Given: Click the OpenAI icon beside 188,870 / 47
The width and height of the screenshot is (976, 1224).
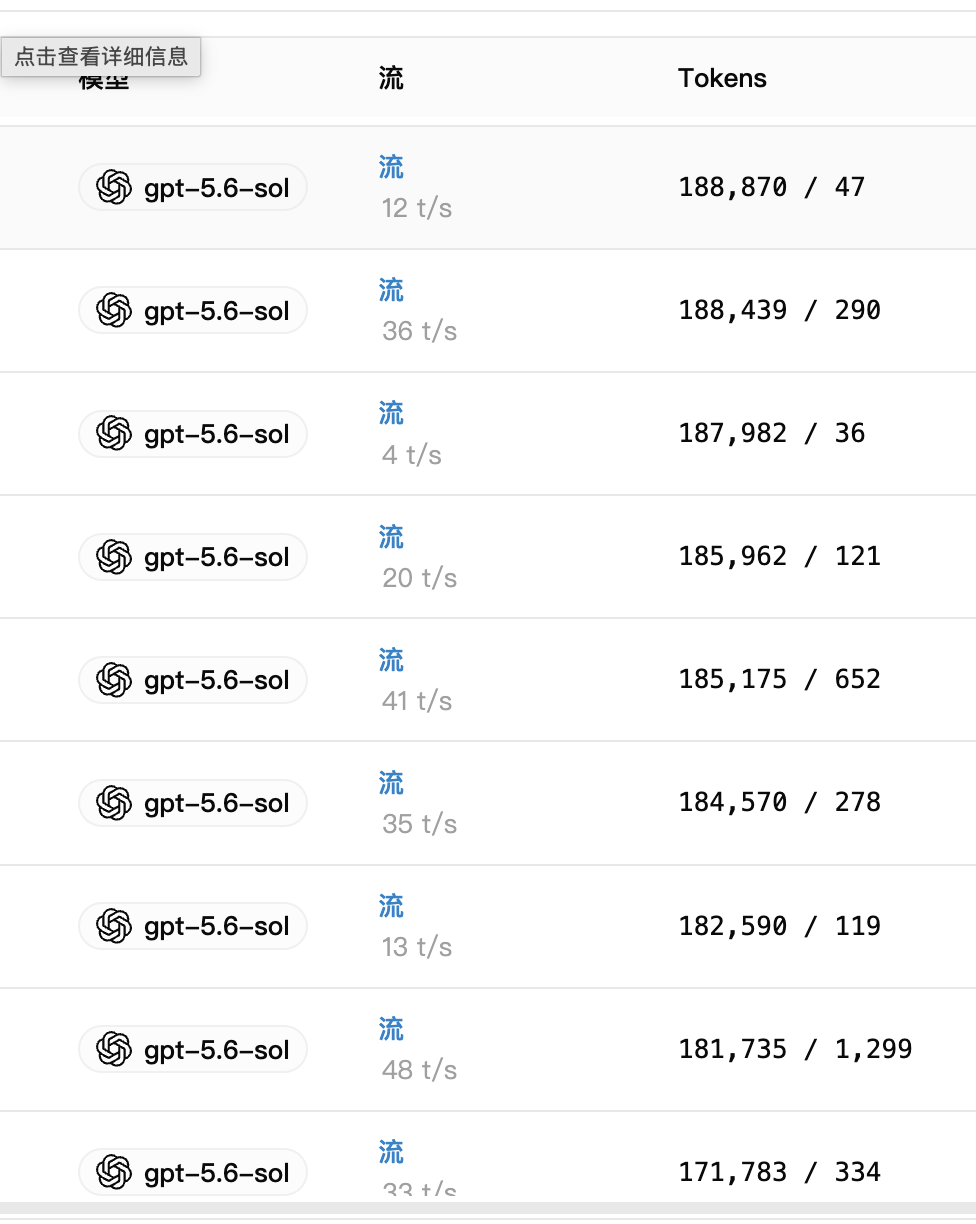Looking at the screenshot, I should point(114,187).
